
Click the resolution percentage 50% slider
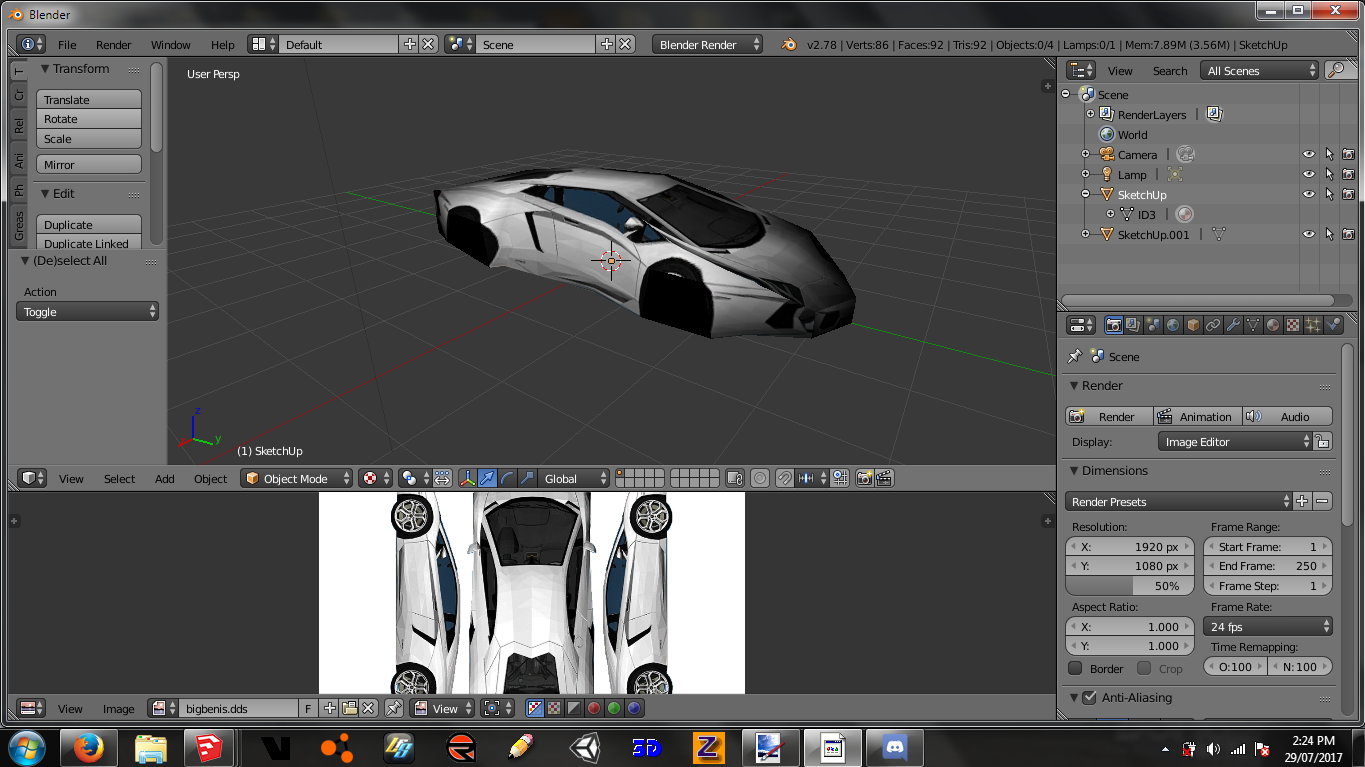(x=1130, y=586)
